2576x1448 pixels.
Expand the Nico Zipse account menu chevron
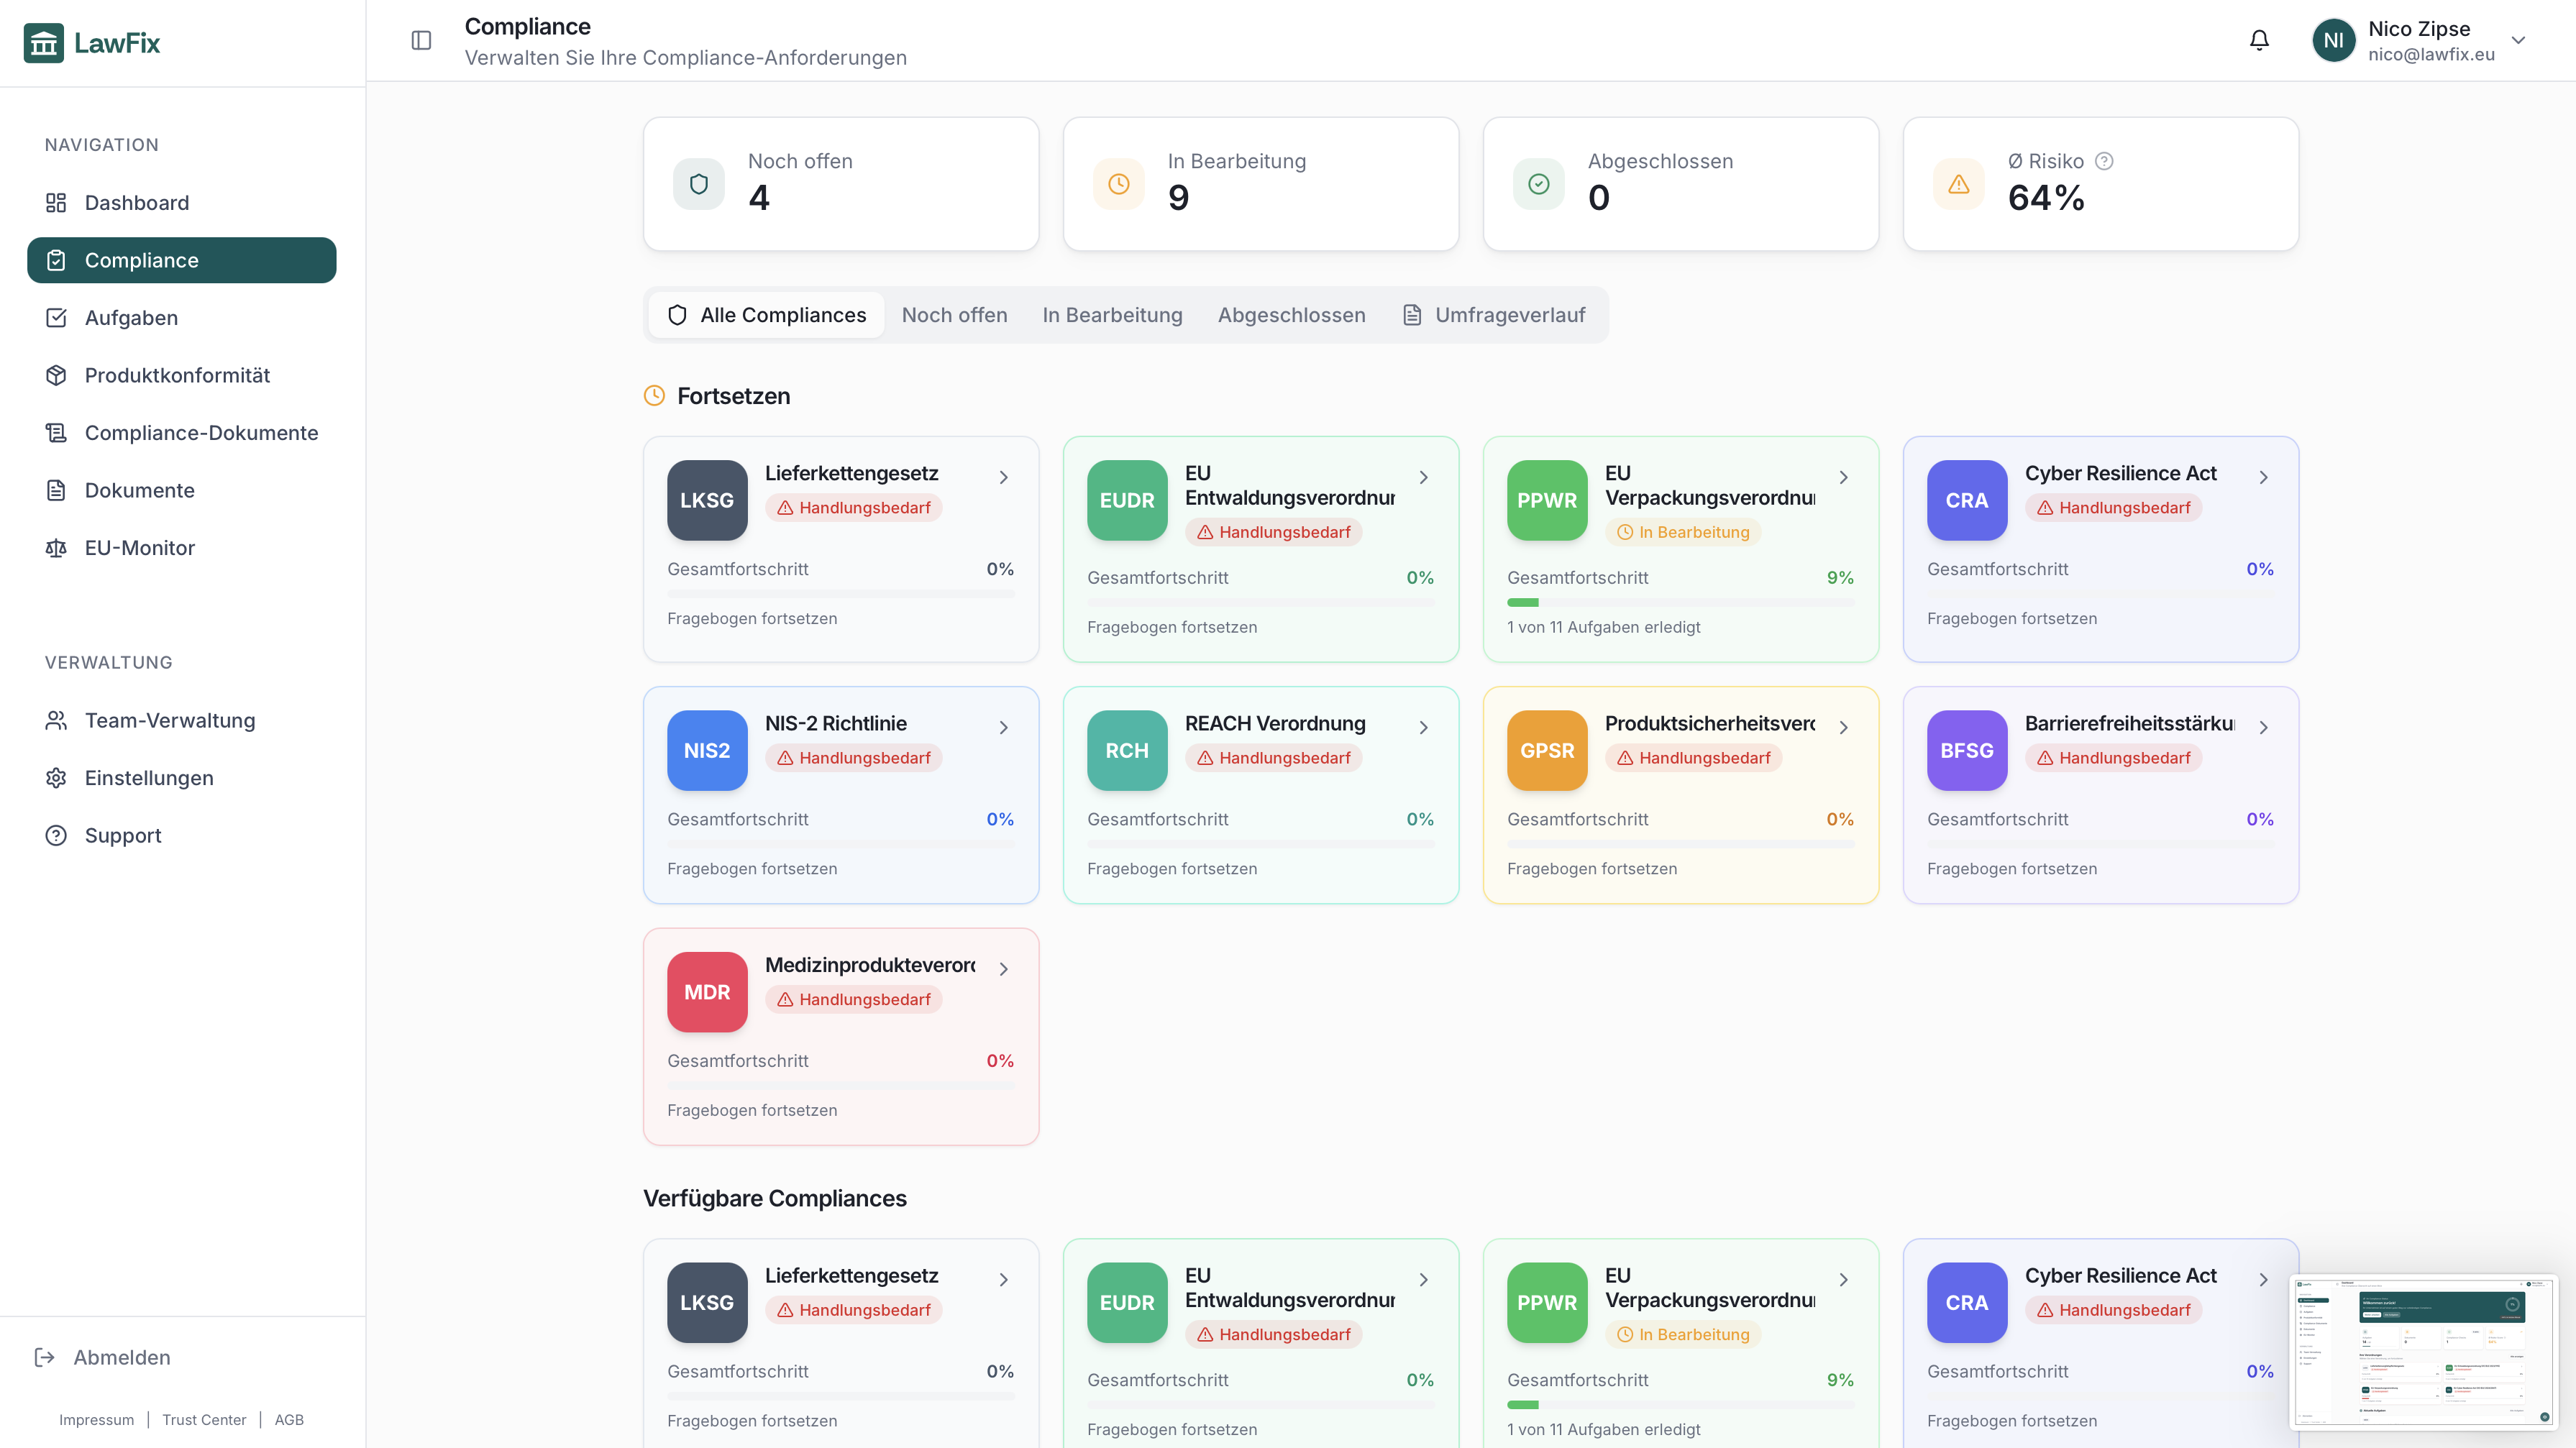pyautogui.click(x=2518, y=40)
